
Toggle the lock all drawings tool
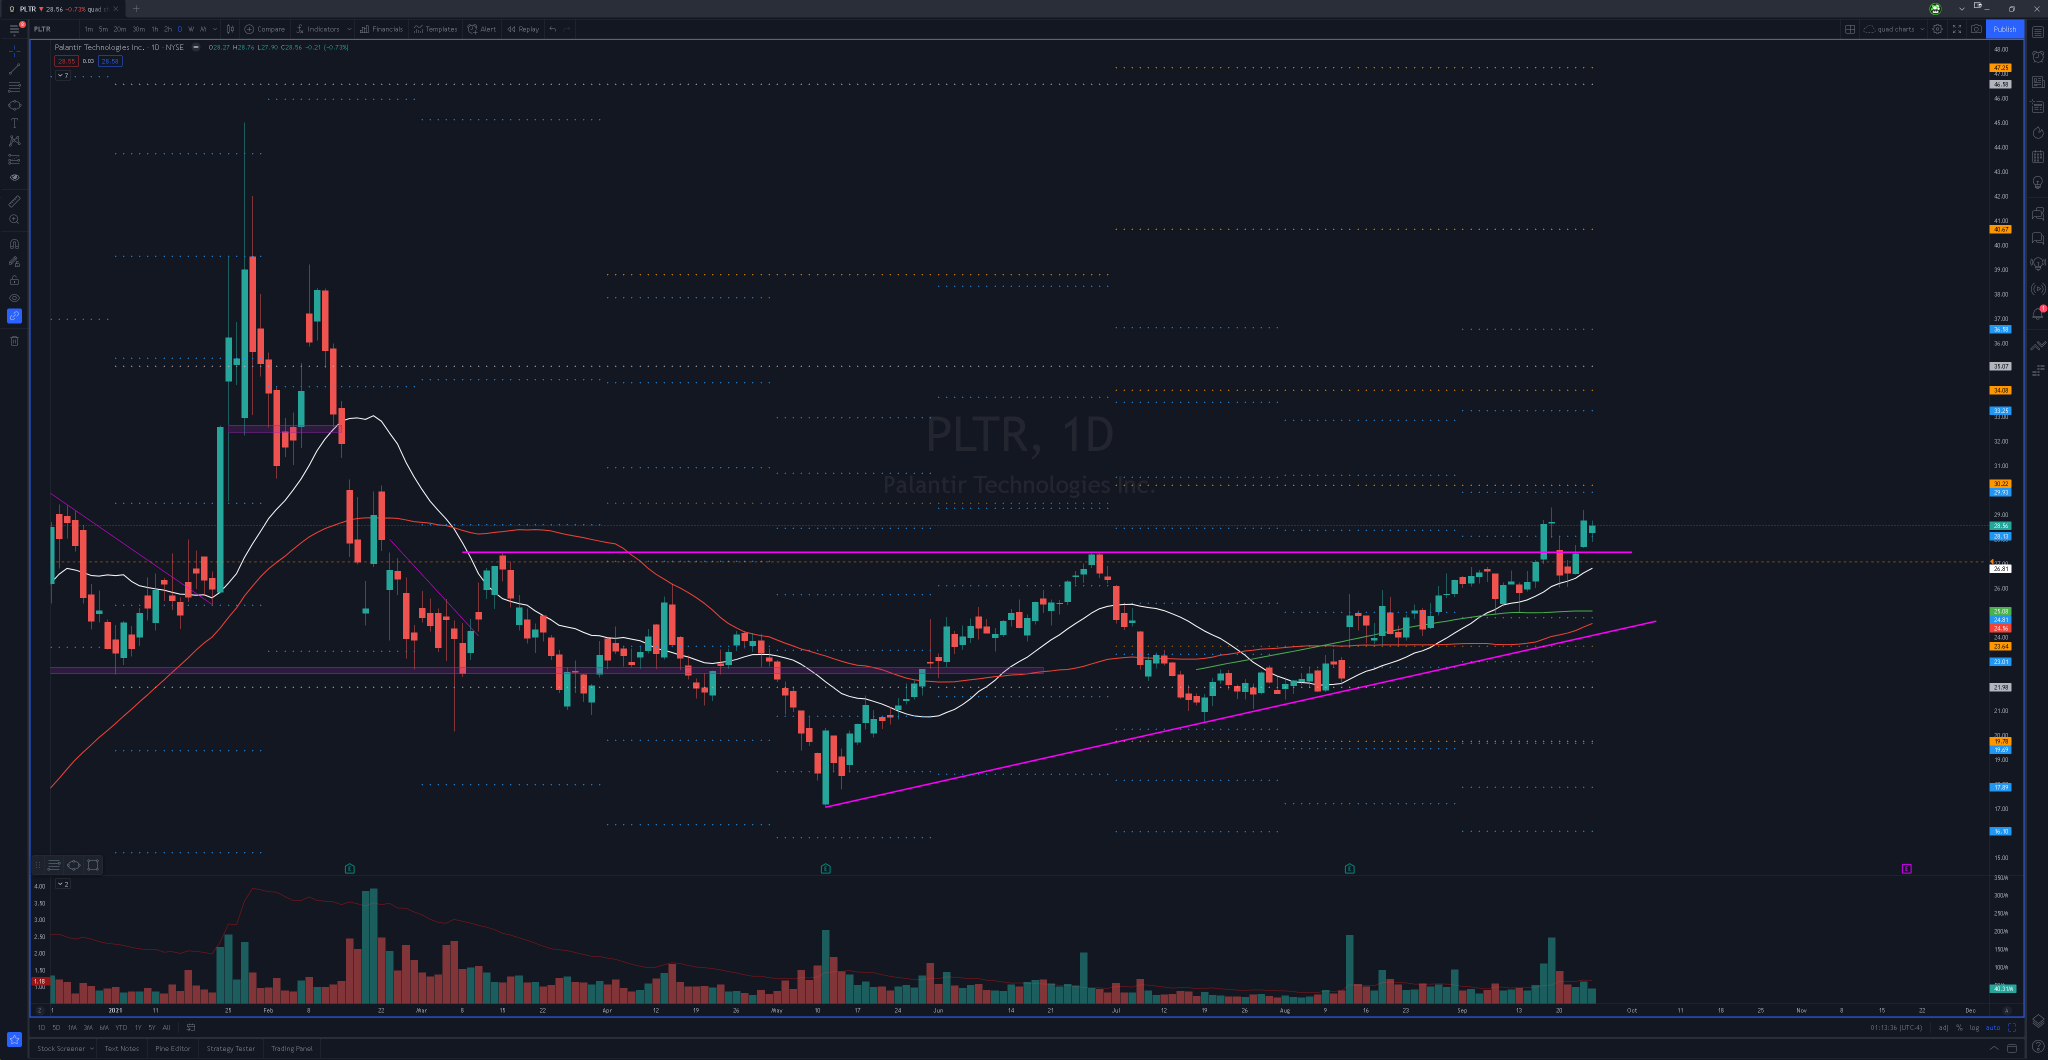point(14,280)
